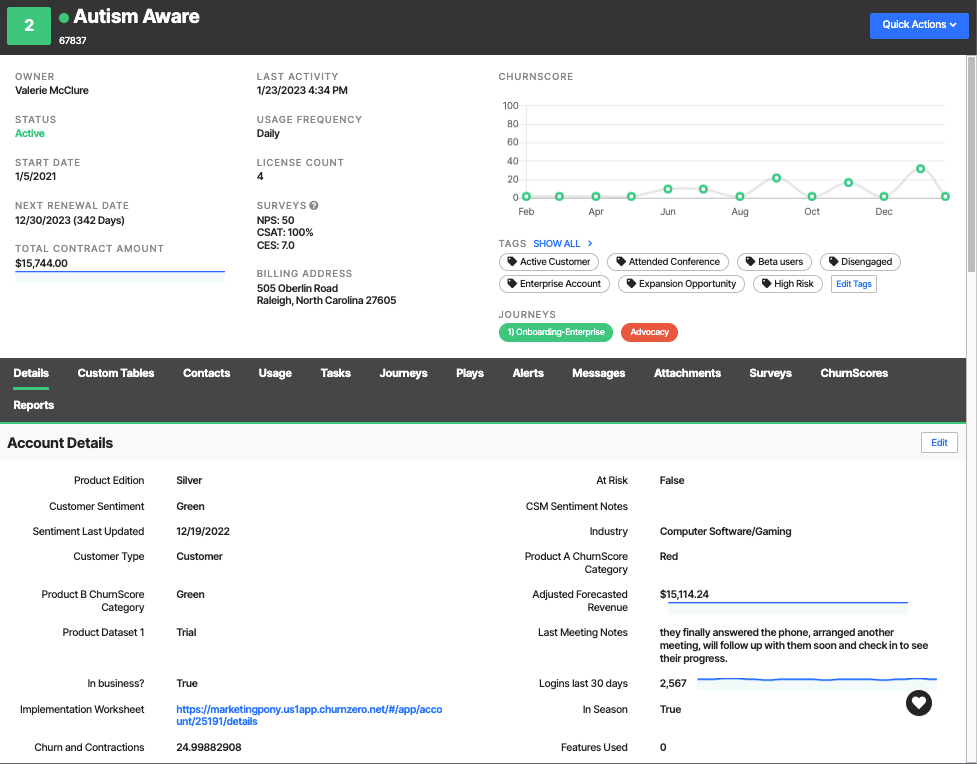Click the Churn and Contractions value 24.99882908
977x764 pixels.
coord(209,747)
